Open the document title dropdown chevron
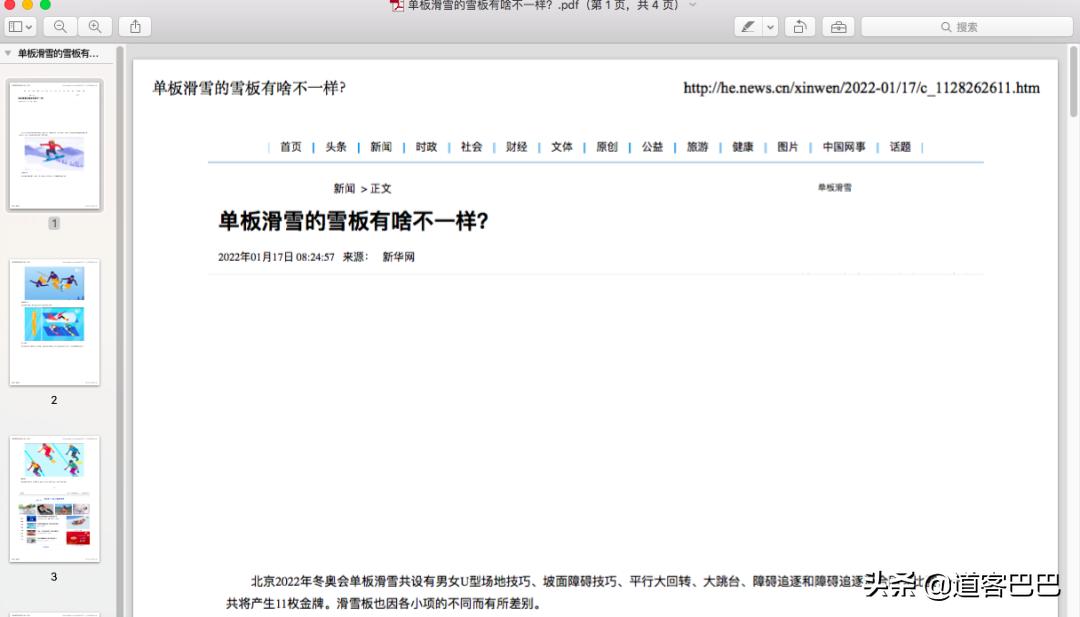Viewport: 1080px width, 617px height. click(x=694, y=6)
